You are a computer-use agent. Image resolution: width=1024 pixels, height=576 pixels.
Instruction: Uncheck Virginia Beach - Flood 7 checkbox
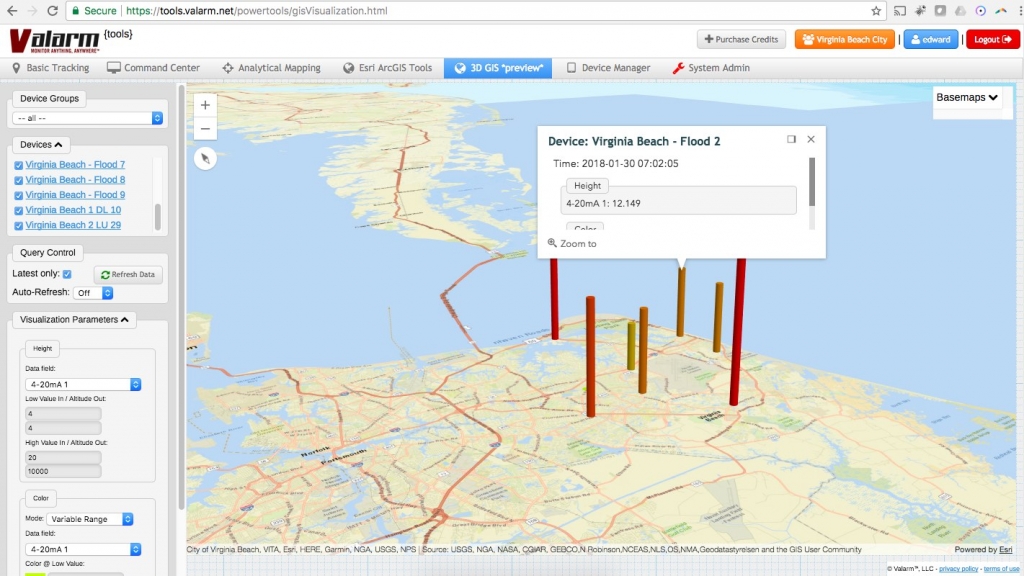click(18, 165)
